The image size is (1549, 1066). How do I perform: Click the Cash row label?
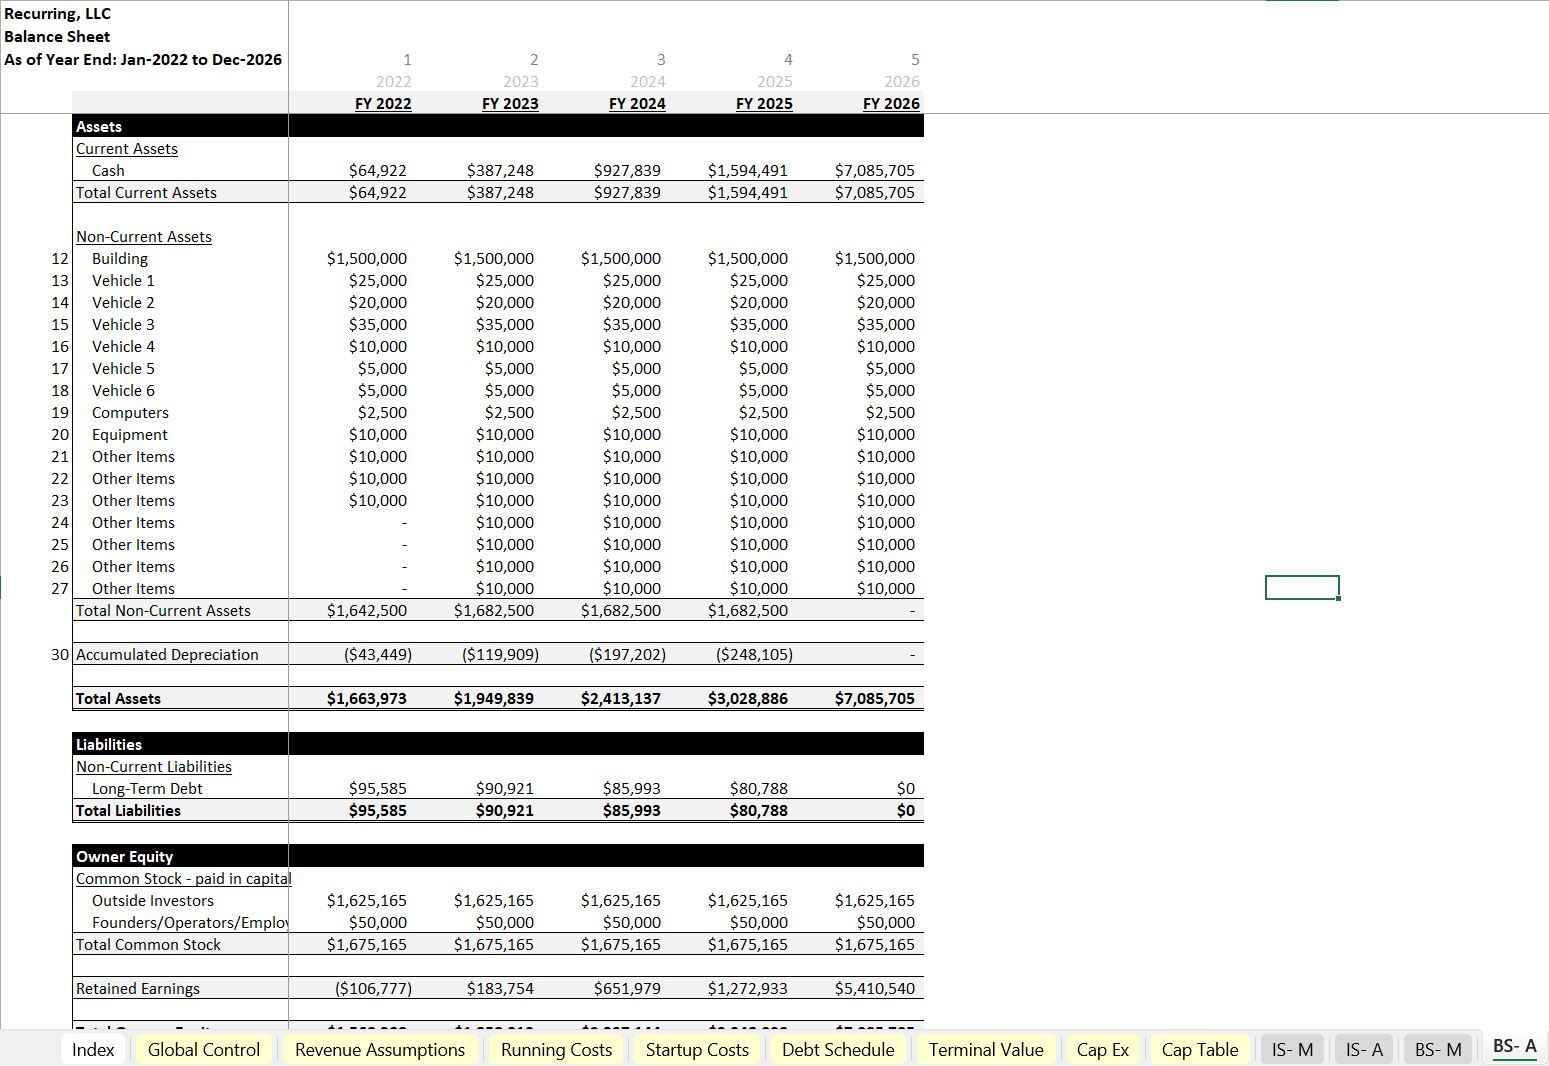coord(108,170)
